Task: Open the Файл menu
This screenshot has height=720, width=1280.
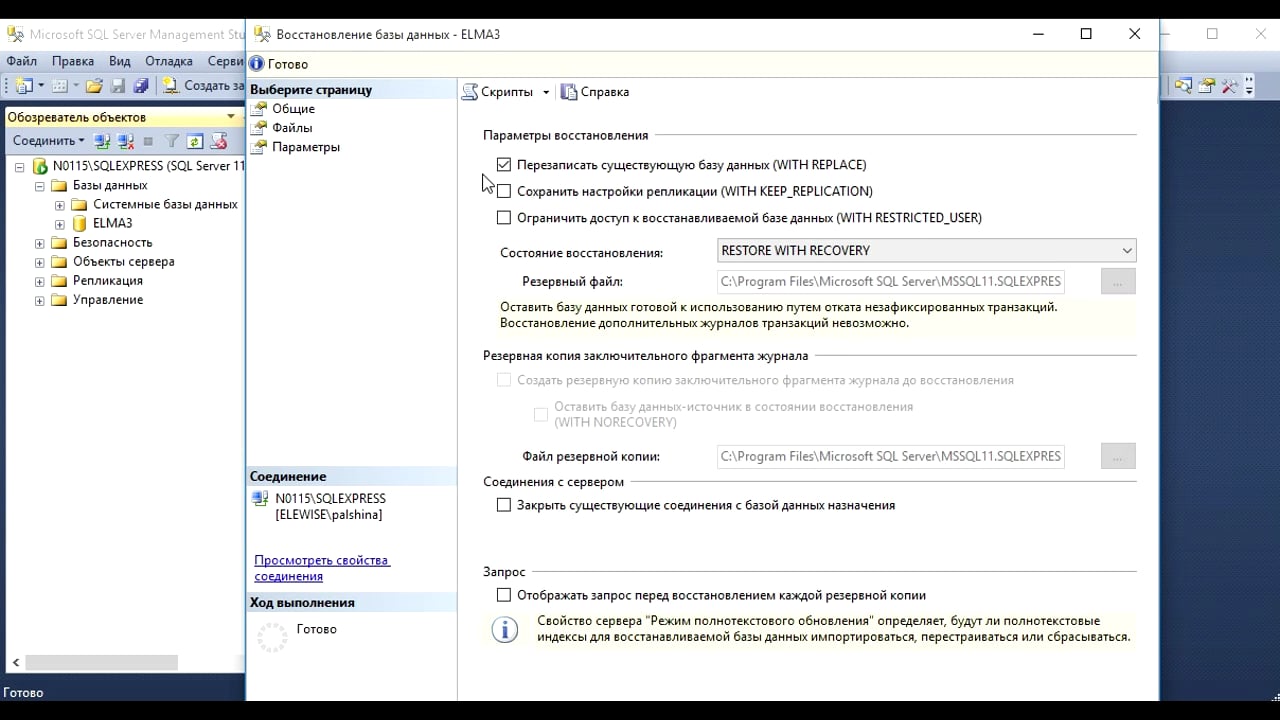Action: coord(21,61)
